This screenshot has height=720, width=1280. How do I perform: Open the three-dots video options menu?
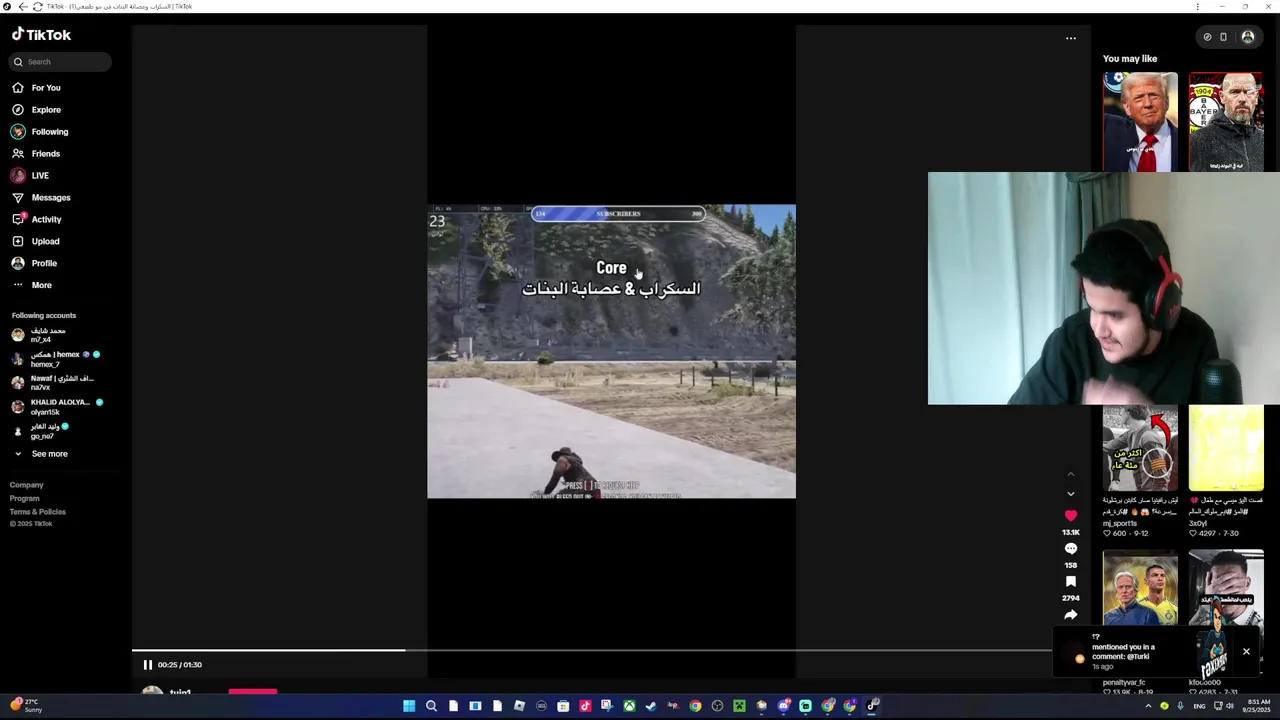tap(1071, 39)
